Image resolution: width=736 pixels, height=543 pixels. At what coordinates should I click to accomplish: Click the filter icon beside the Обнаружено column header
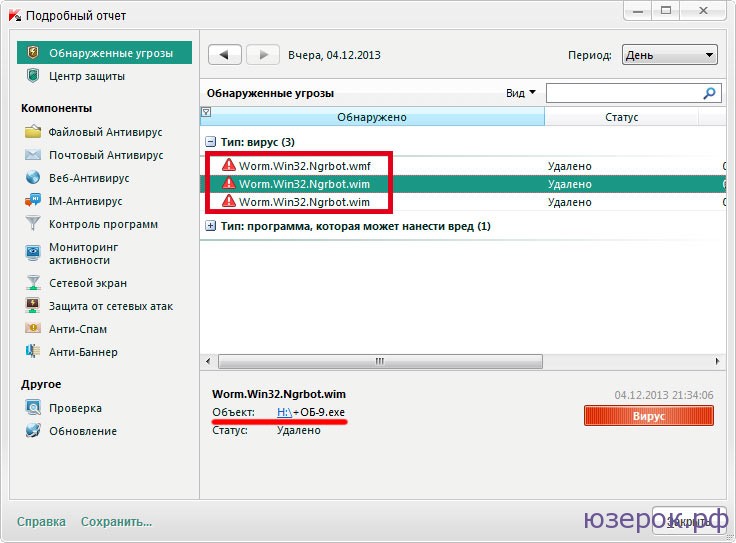206,112
